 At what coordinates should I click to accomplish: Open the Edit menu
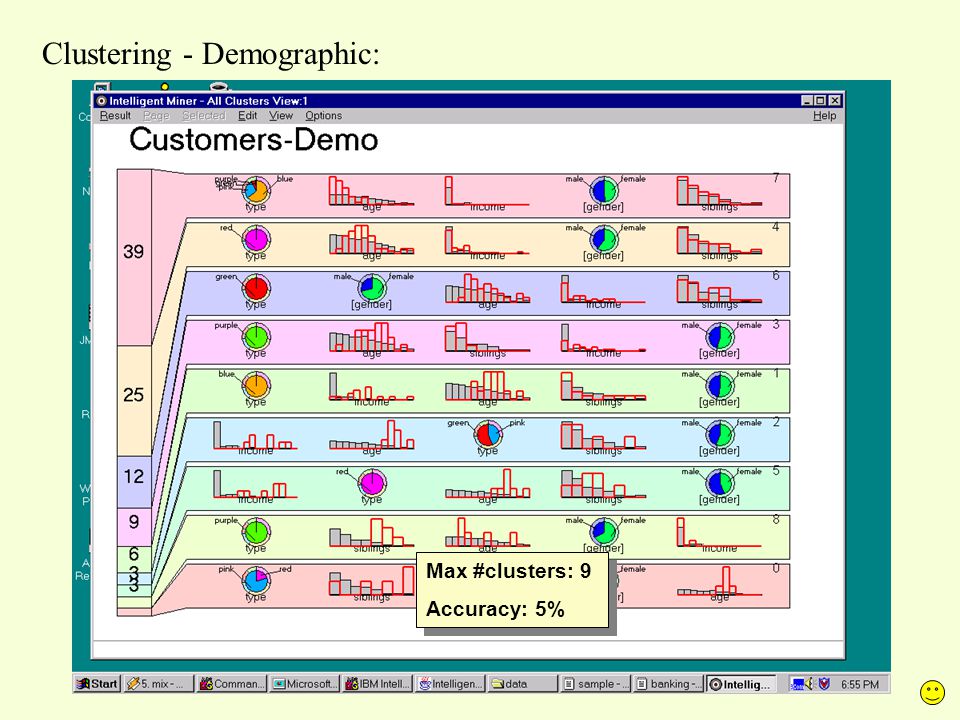(247, 116)
